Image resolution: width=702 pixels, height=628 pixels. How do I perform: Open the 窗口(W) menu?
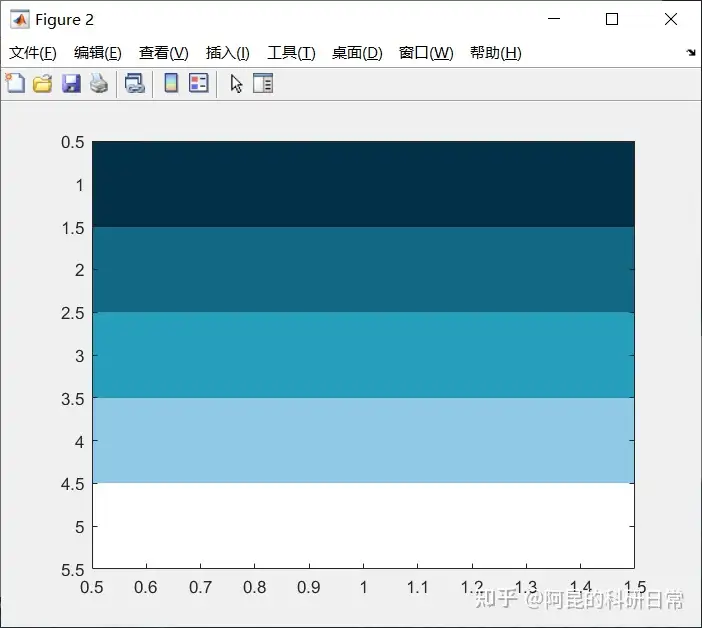click(x=426, y=53)
